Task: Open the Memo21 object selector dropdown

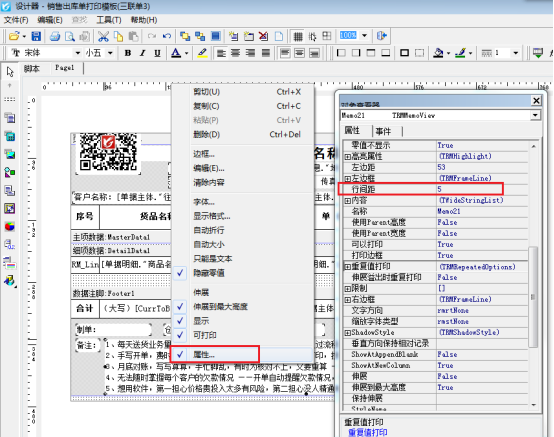Action: (x=535, y=115)
